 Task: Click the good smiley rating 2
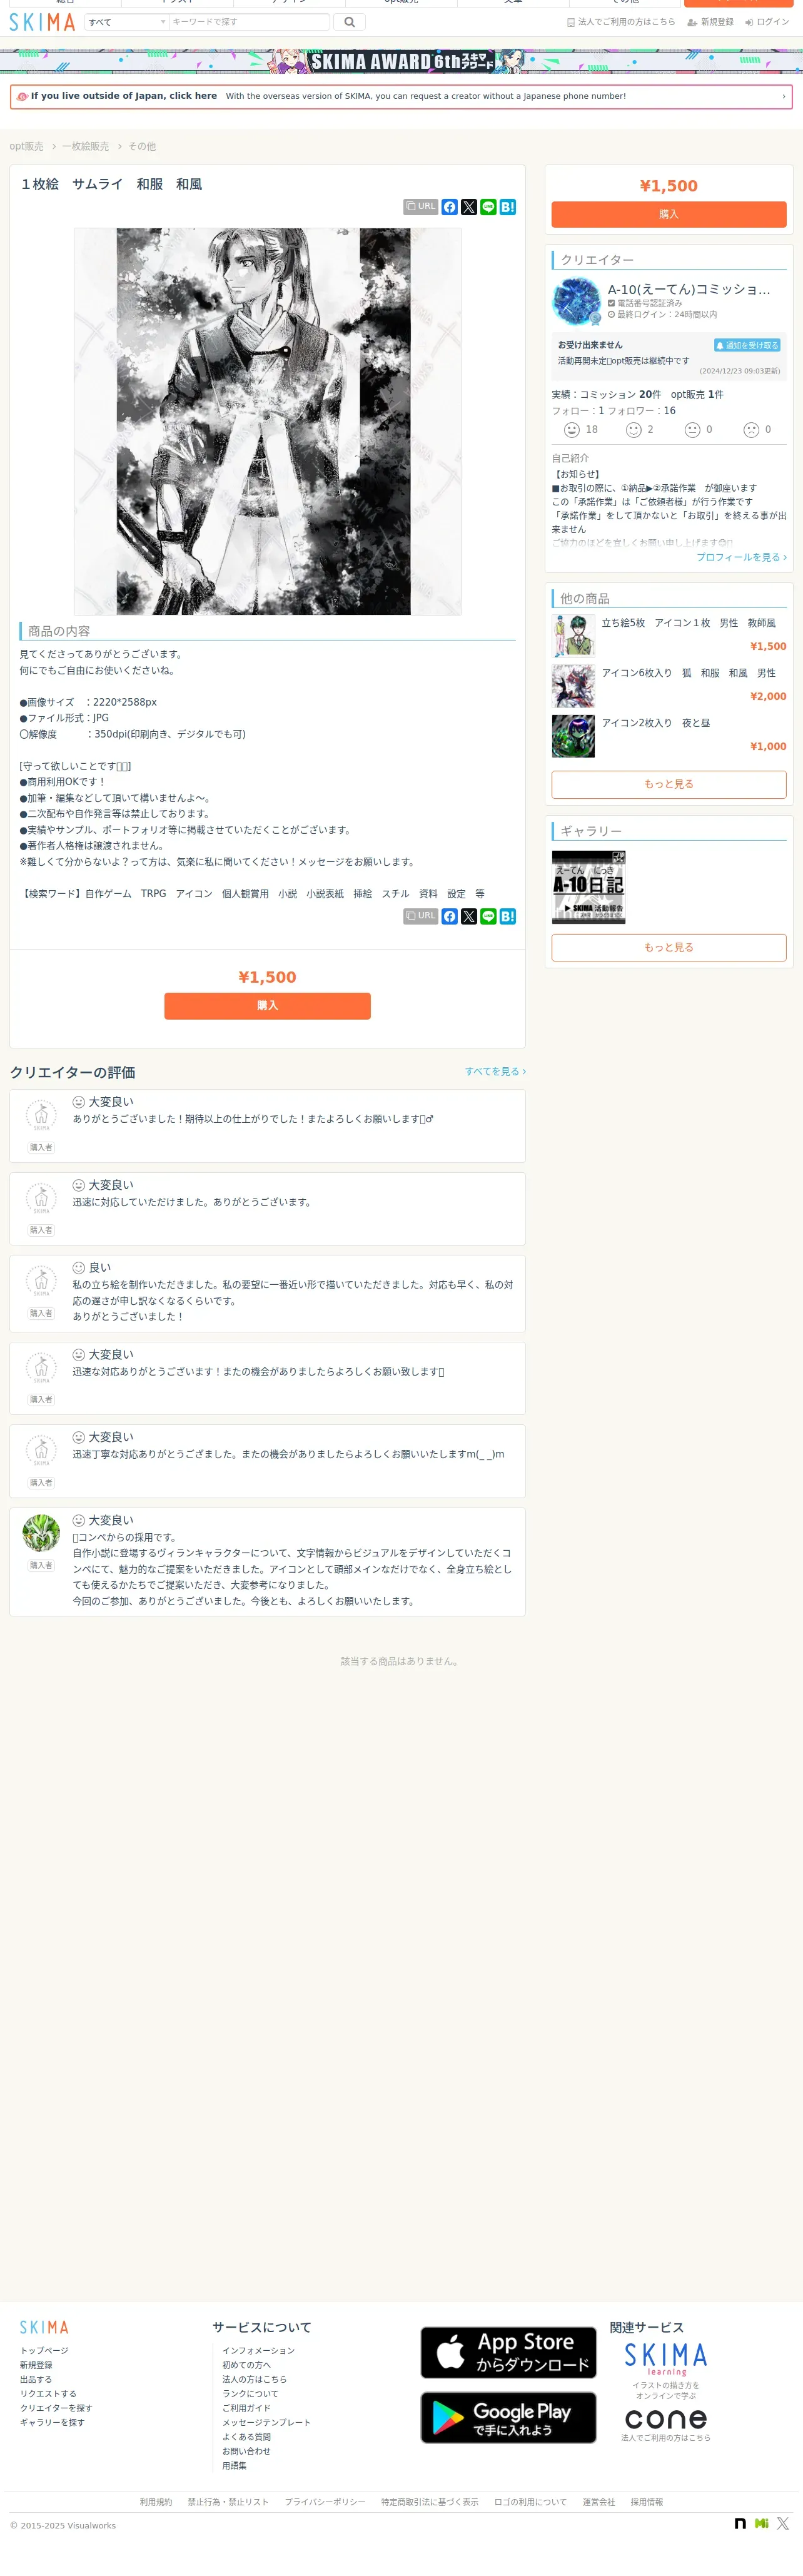[633, 429]
